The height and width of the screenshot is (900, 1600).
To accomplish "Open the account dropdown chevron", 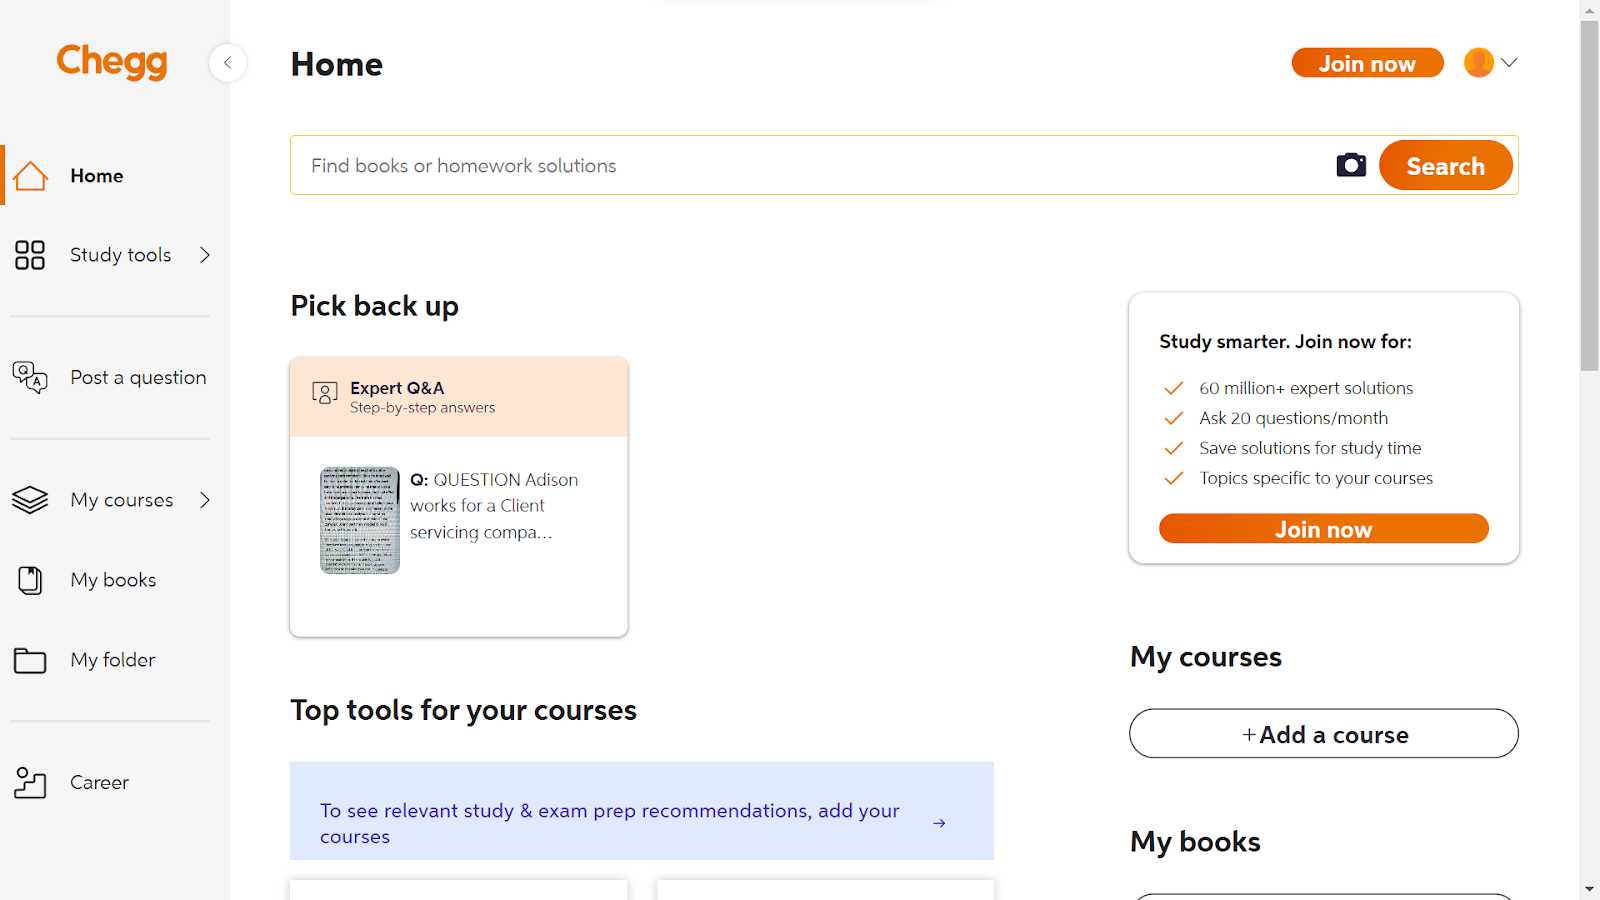I will coord(1509,62).
